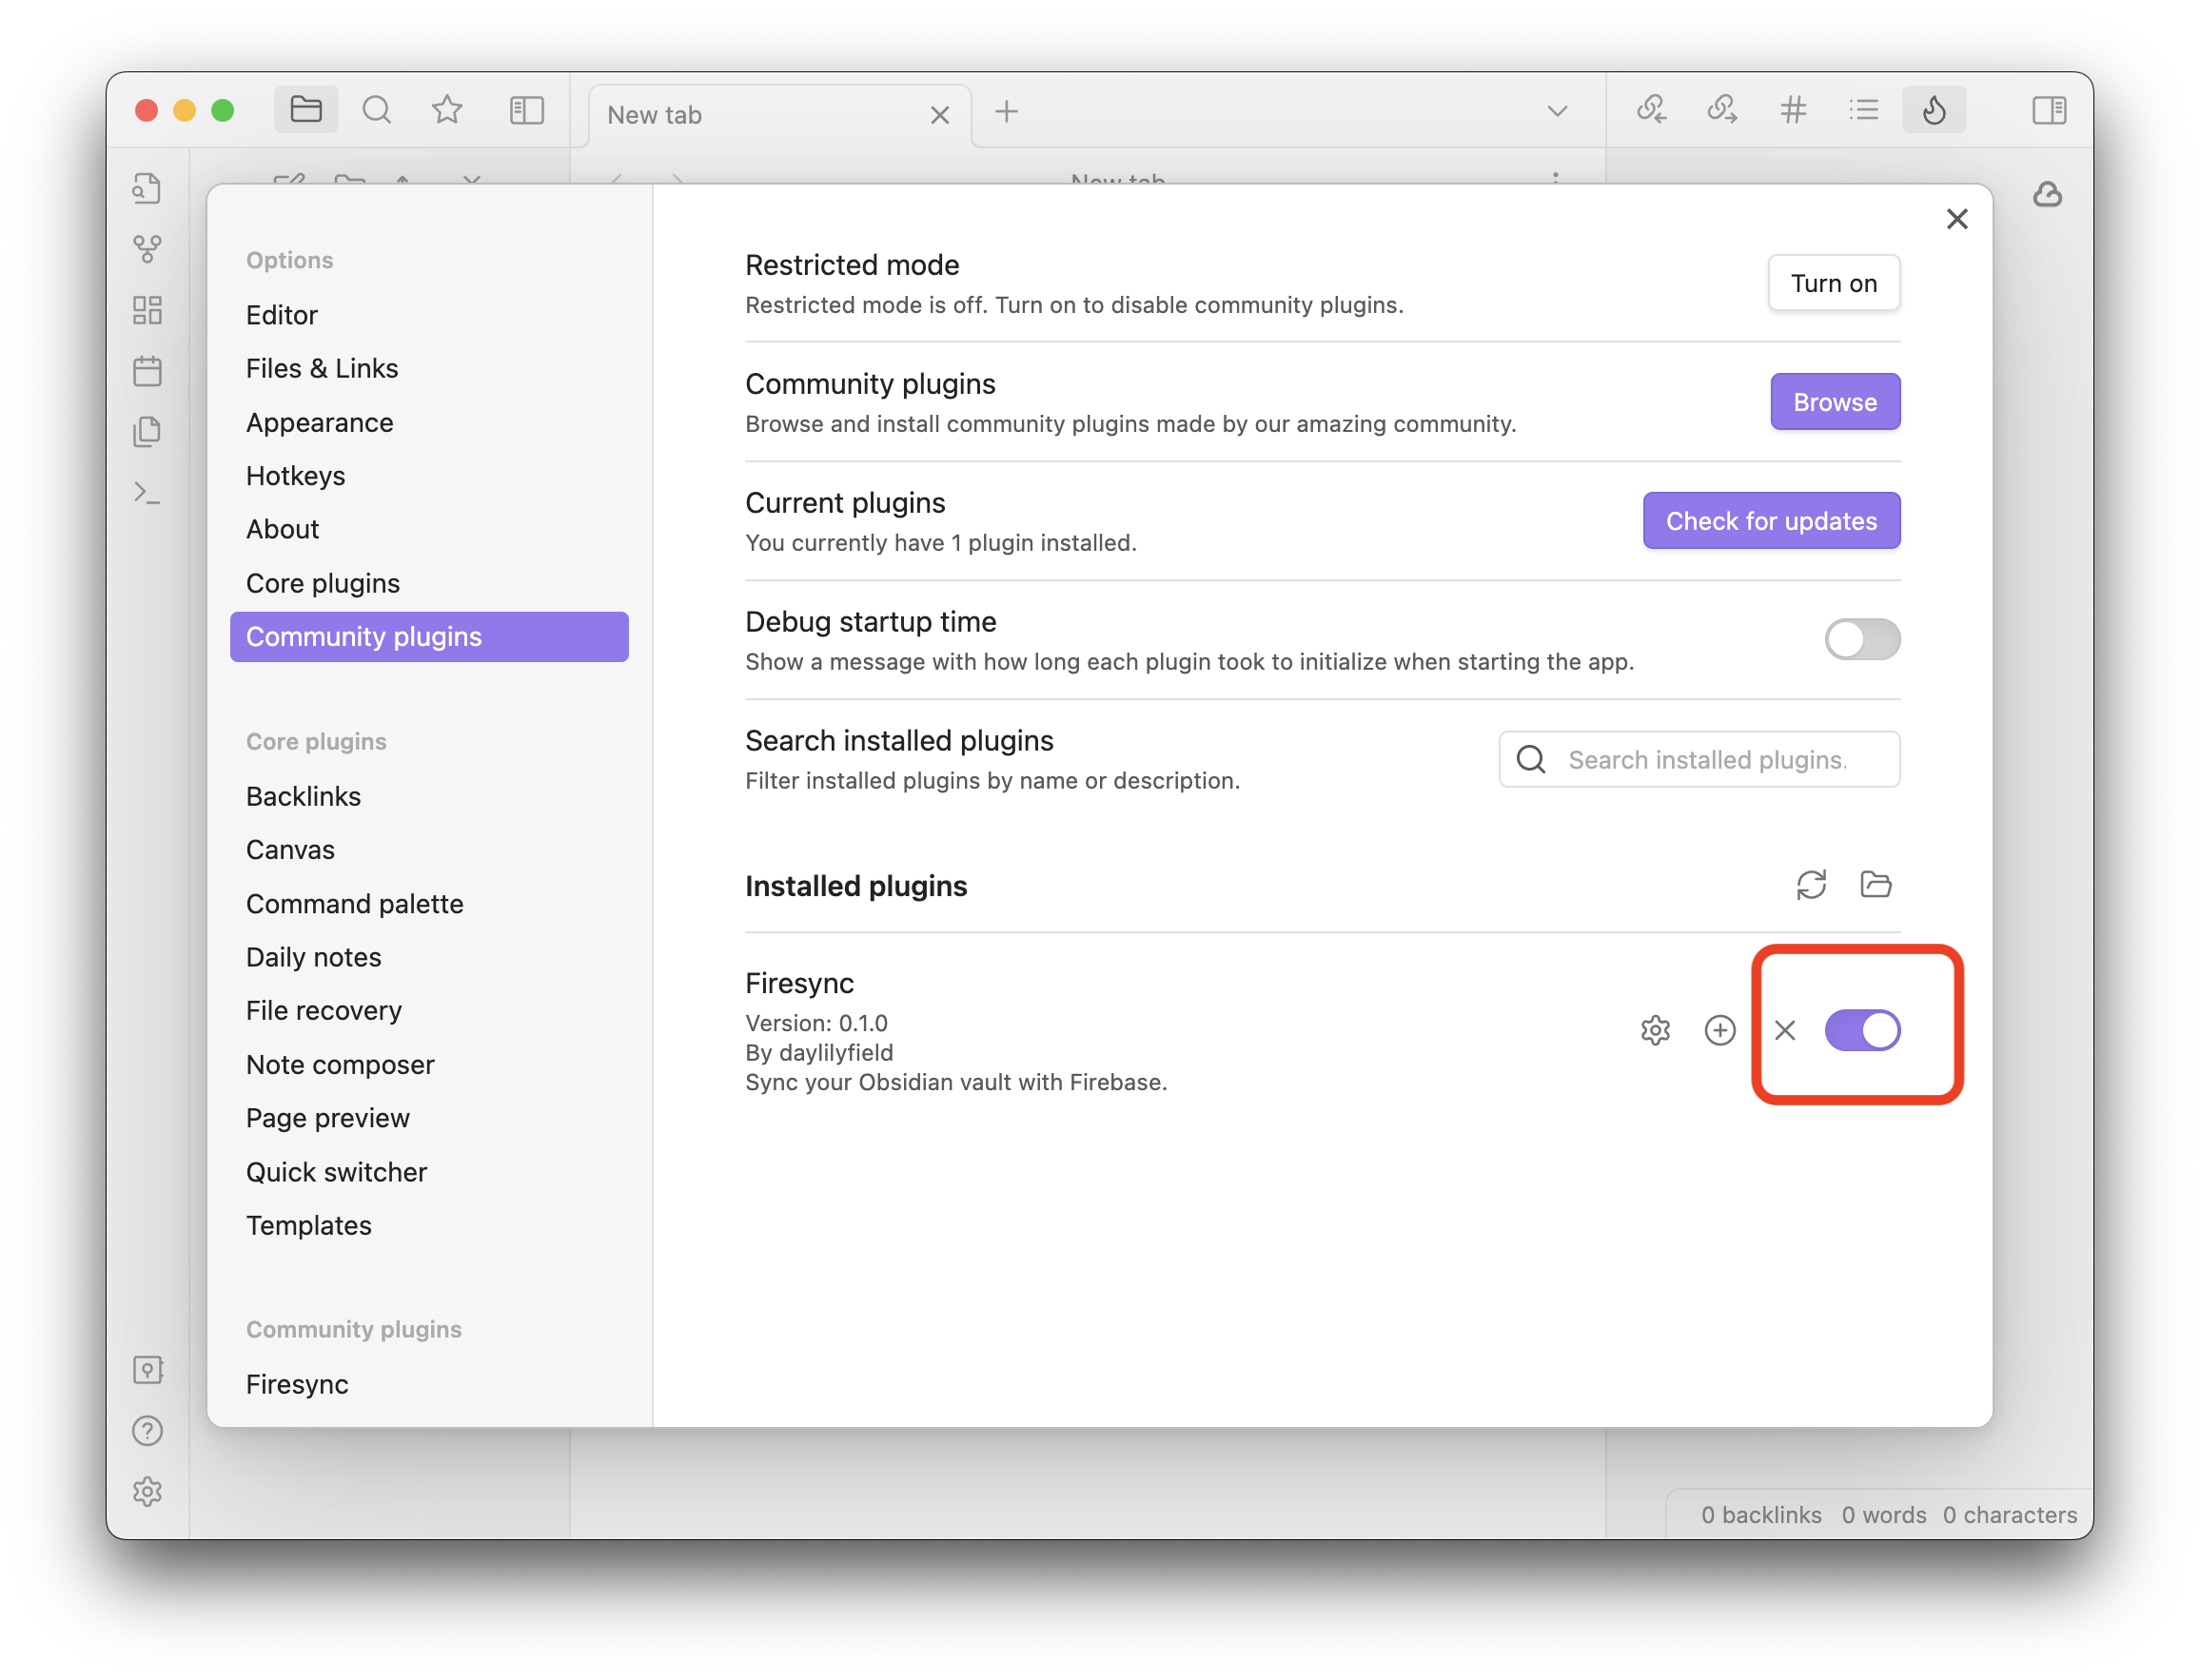Click the Firesync add hotkey plus icon
This screenshot has width=2200, height=1680.
(1719, 1030)
